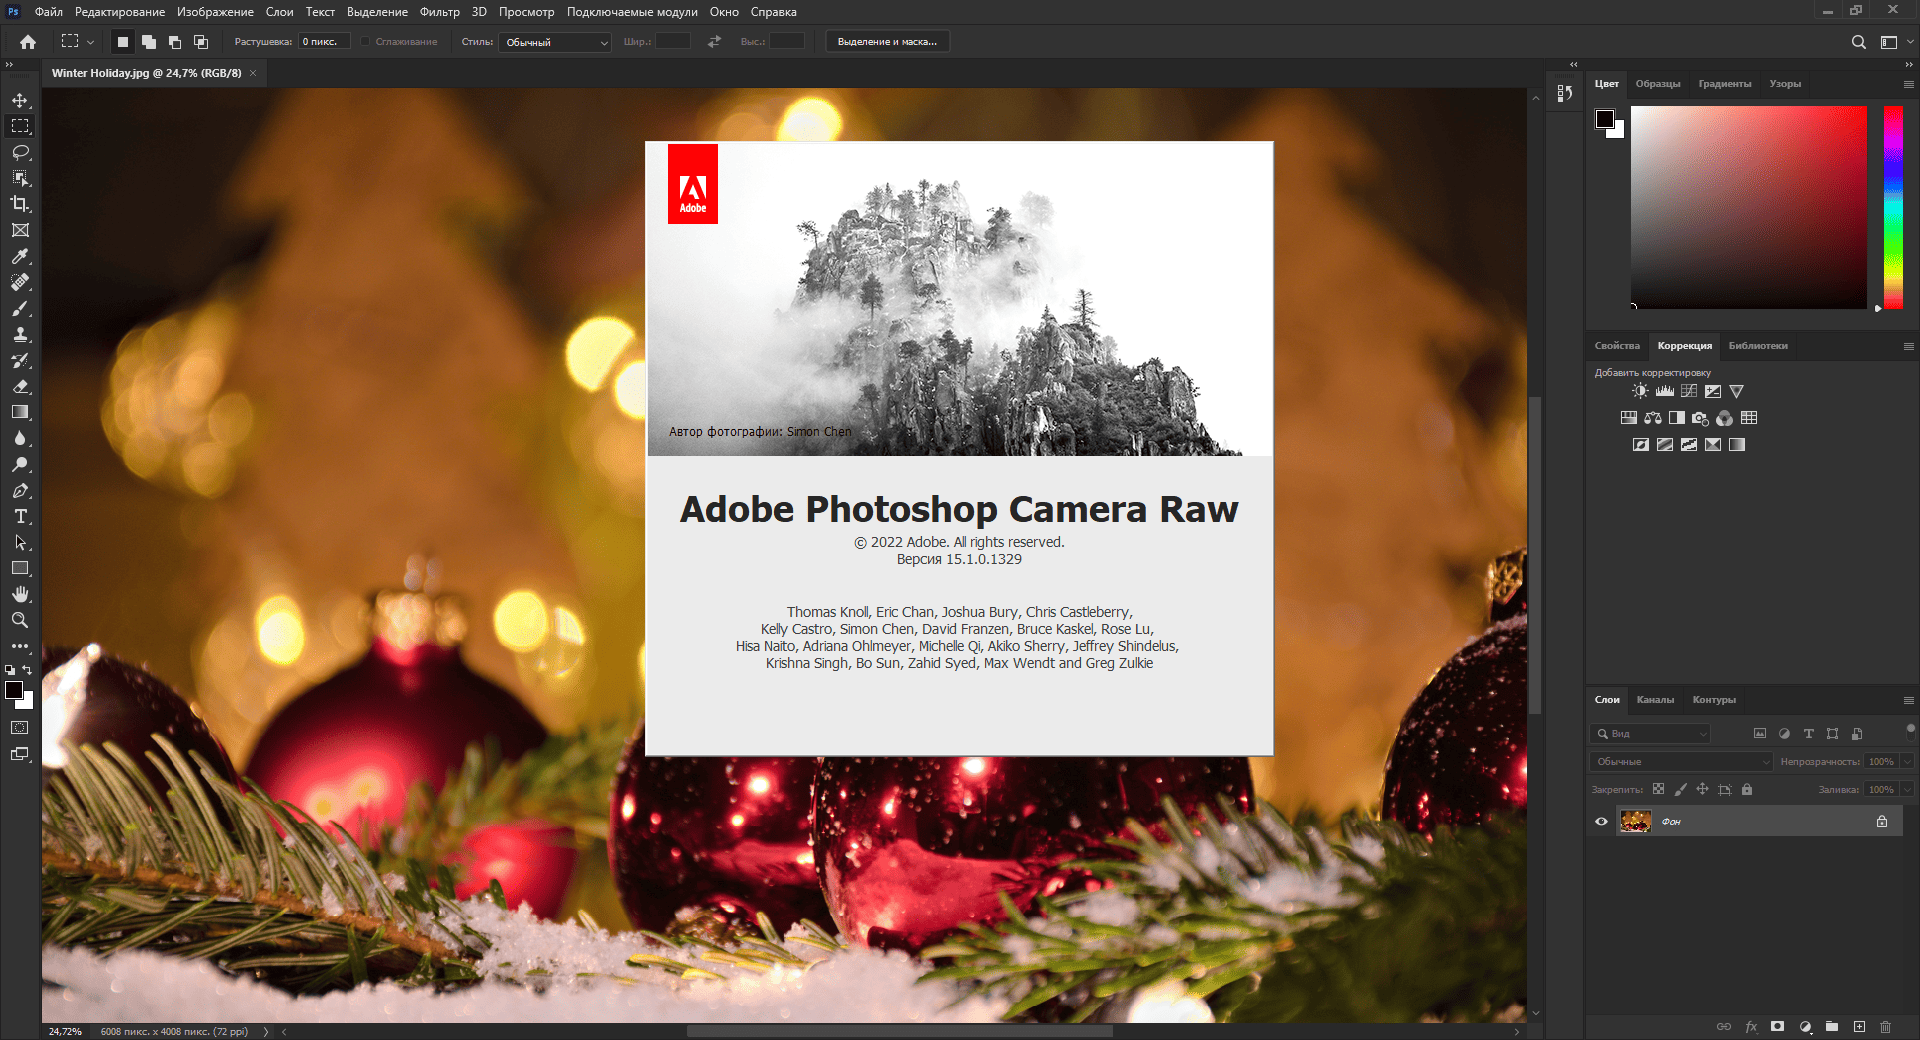This screenshot has width=1920, height=1040.
Task: Open the Стиль dropdown showing Обычный
Action: pos(555,42)
